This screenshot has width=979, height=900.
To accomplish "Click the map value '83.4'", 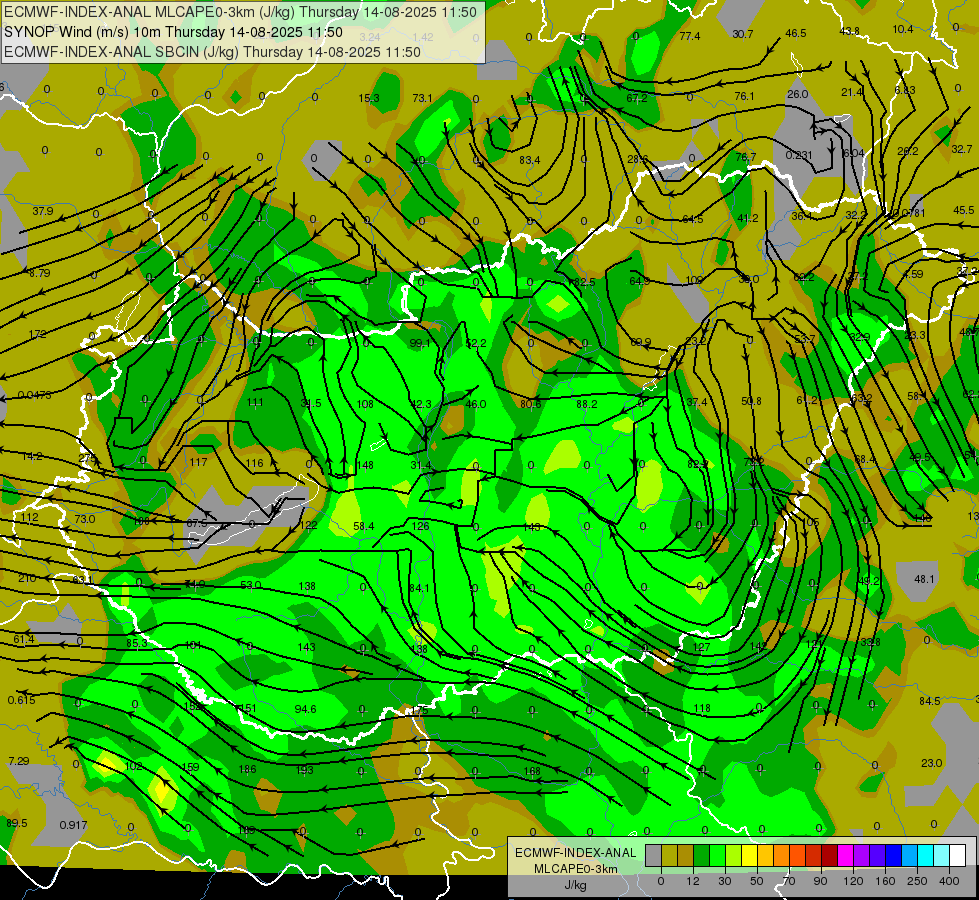I will 529,161.
